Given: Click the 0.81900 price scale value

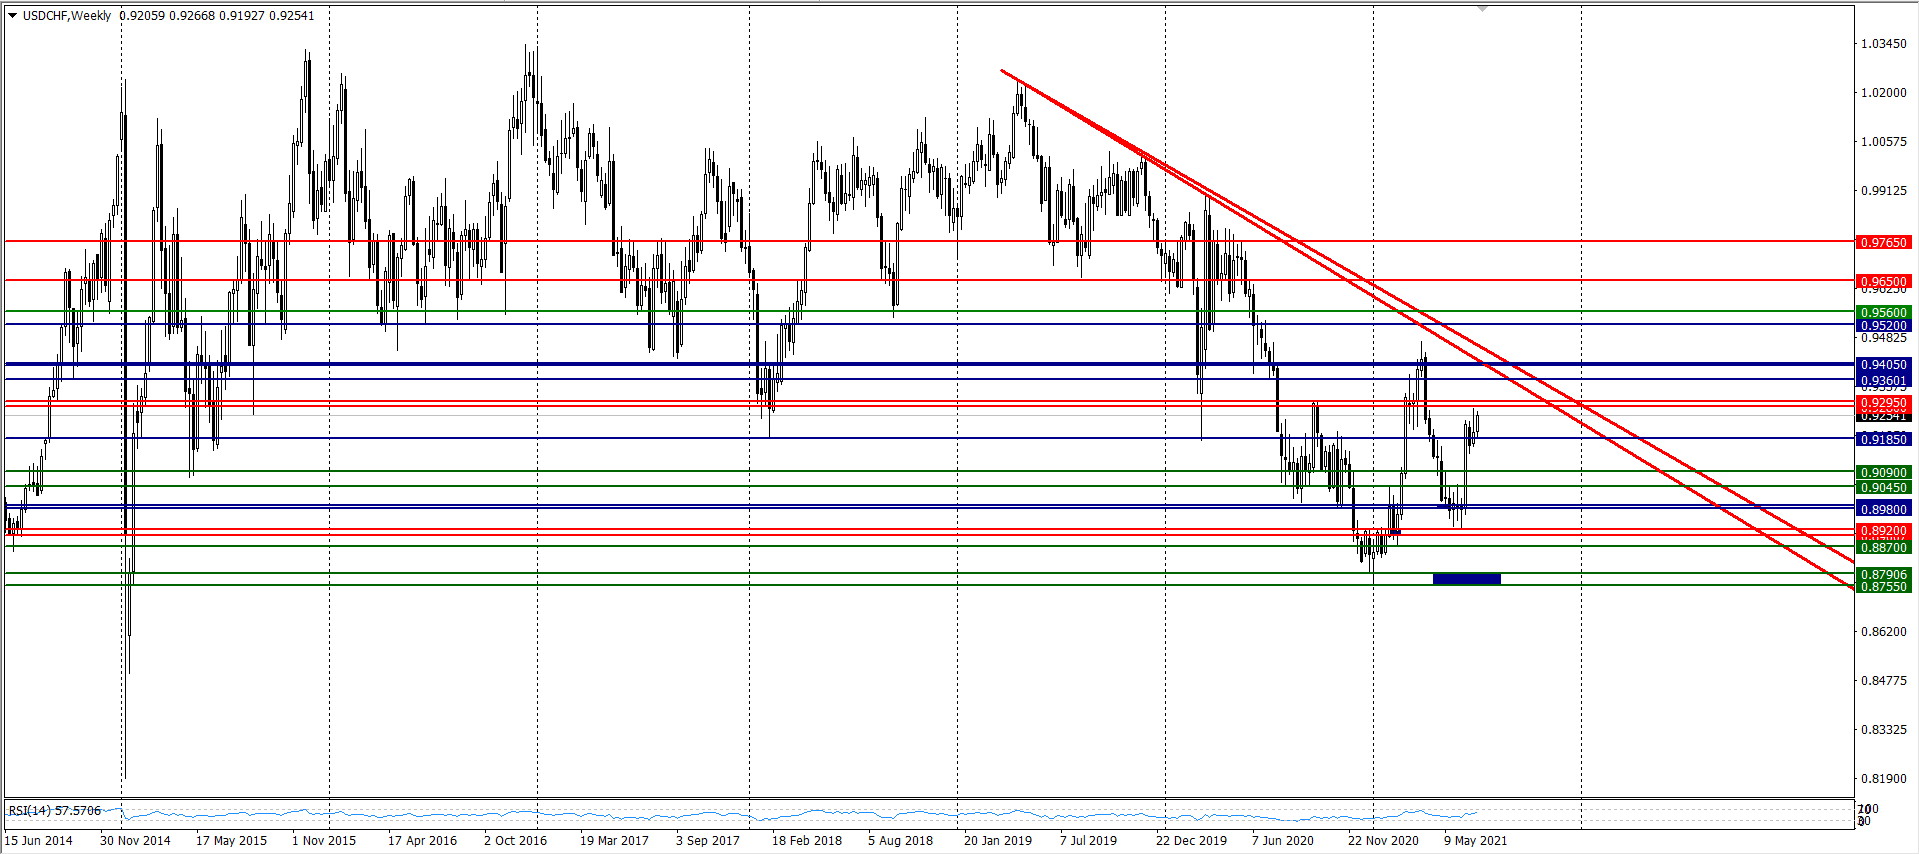Looking at the screenshot, I should [x=1883, y=778].
